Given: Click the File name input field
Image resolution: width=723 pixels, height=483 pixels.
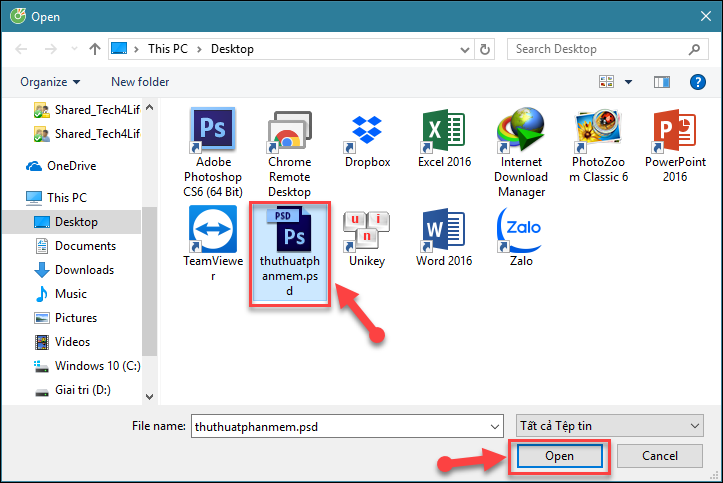Looking at the screenshot, I should tap(340, 426).
